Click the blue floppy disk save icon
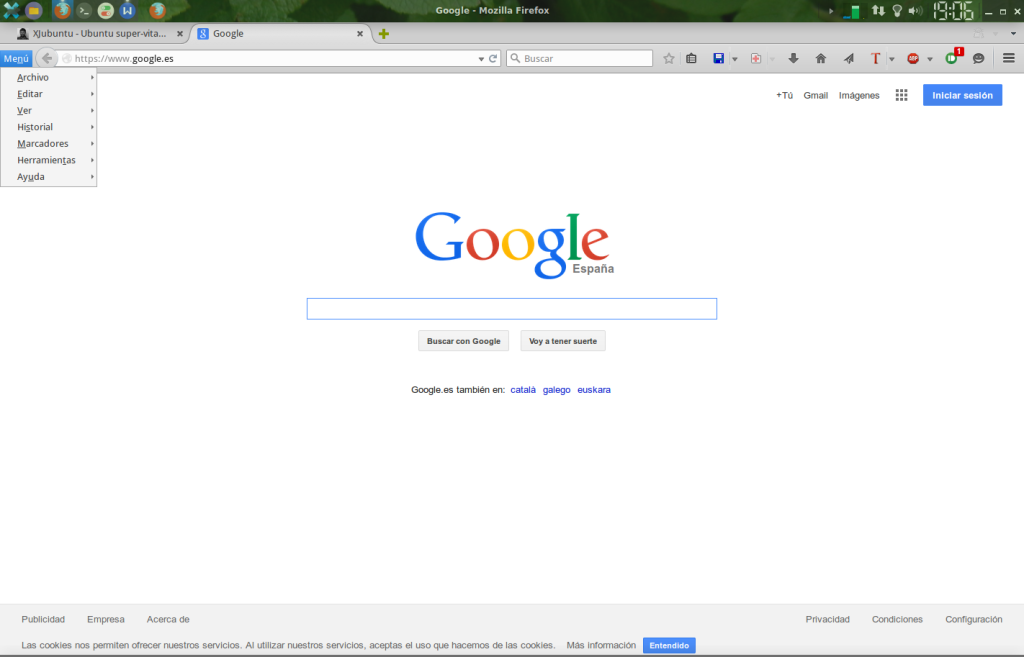Viewport: 1024px width, 657px height. click(718, 59)
